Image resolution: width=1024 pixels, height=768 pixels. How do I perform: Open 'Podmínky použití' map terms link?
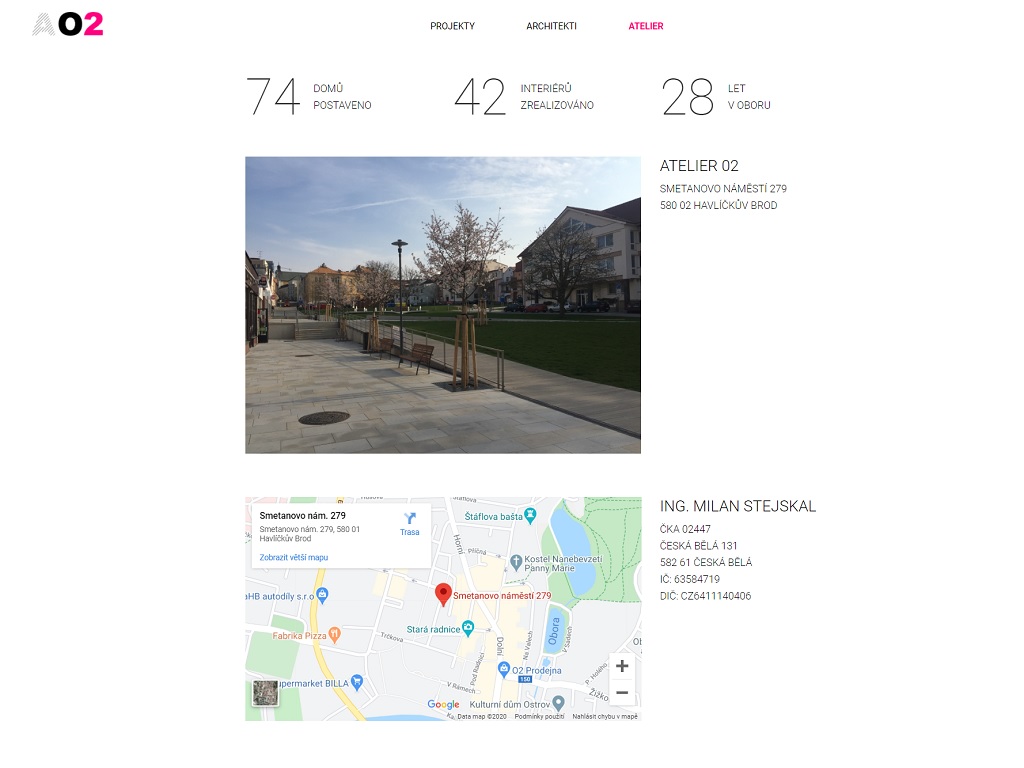tap(539, 716)
